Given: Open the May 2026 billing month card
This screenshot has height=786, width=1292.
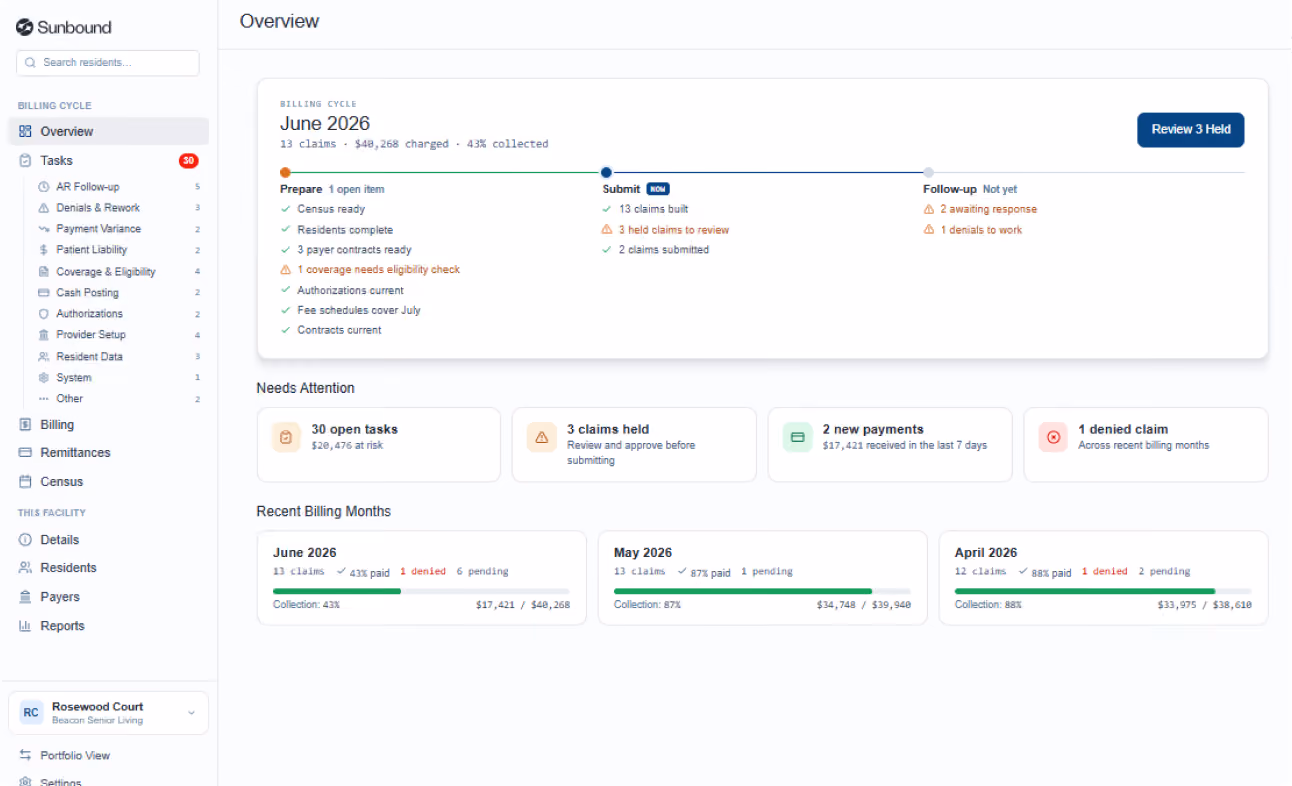Looking at the screenshot, I should (x=762, y=578).
